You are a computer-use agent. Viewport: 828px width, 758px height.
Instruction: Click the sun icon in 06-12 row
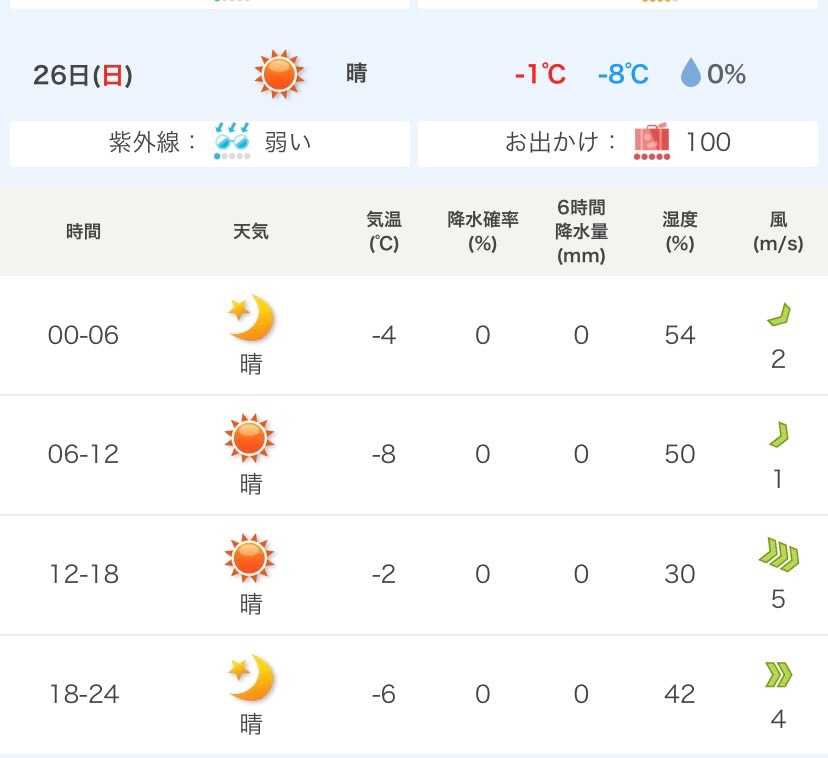249,438
